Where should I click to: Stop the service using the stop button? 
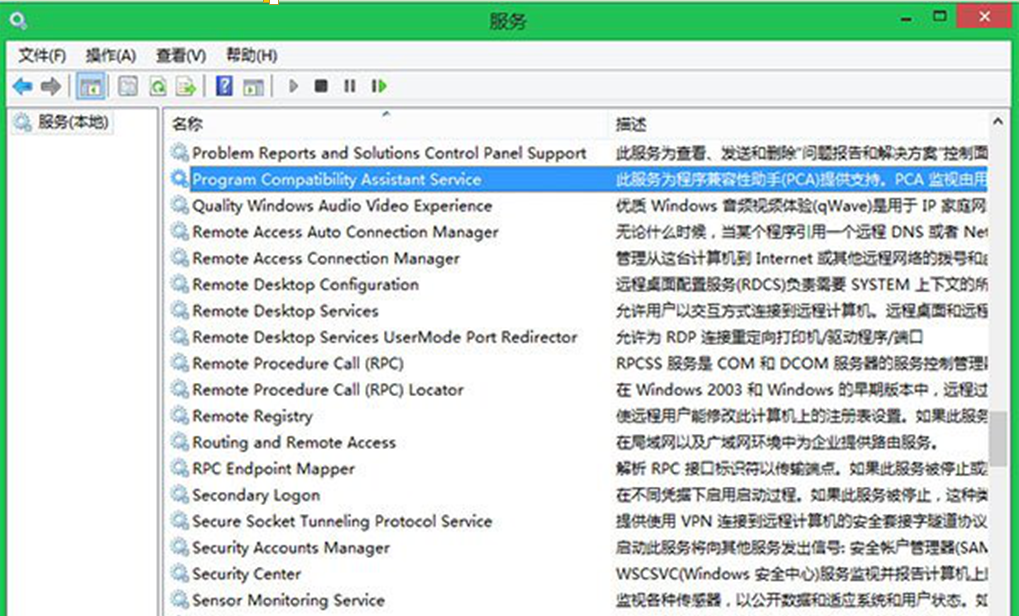(321, 87)
